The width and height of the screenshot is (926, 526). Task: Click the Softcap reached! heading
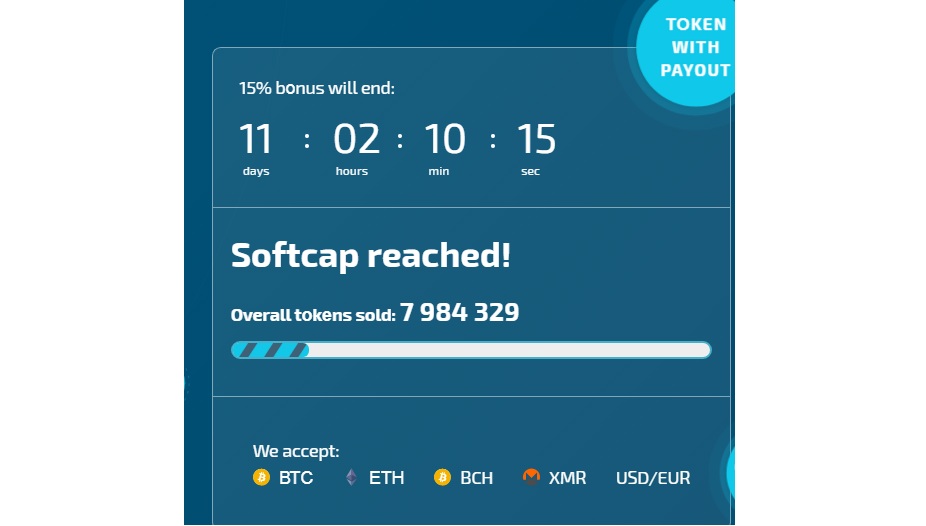tap(371, 255)
